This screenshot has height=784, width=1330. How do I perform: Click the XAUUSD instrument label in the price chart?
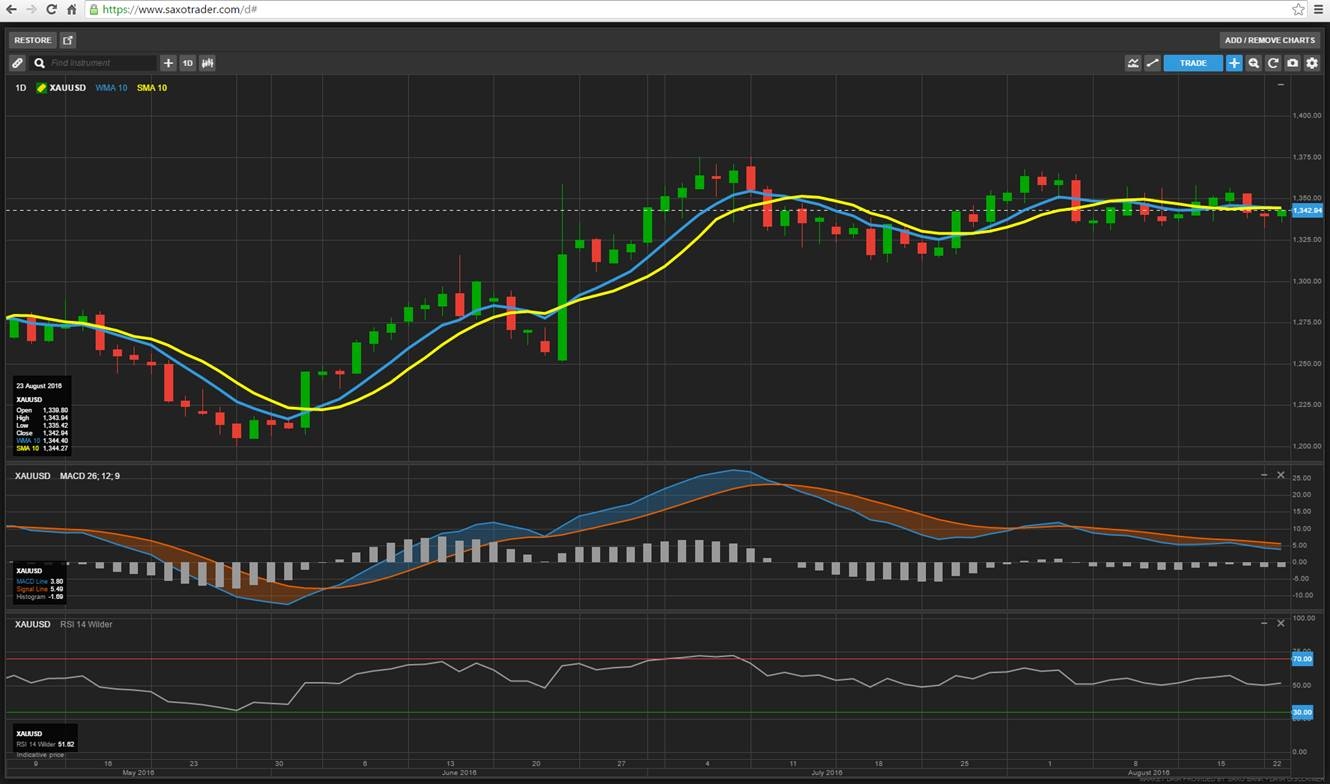(x=67, y=88)
